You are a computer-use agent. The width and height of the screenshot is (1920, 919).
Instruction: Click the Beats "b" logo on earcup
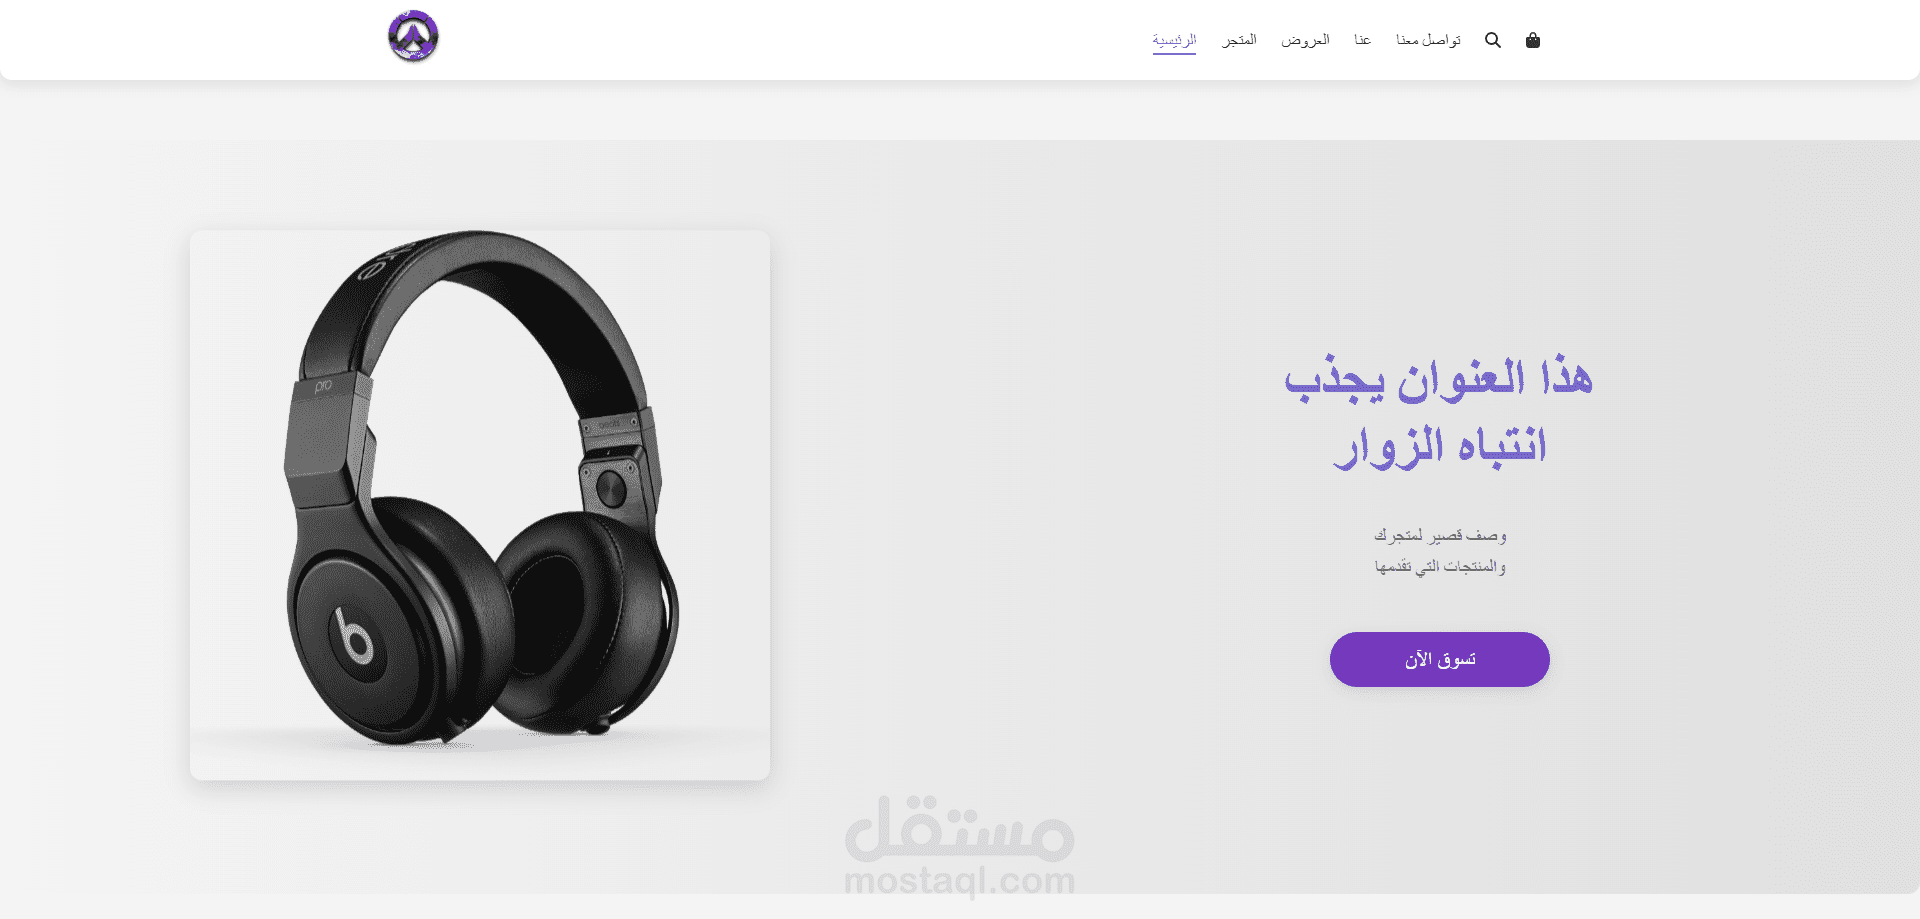(x=353, y=635)
